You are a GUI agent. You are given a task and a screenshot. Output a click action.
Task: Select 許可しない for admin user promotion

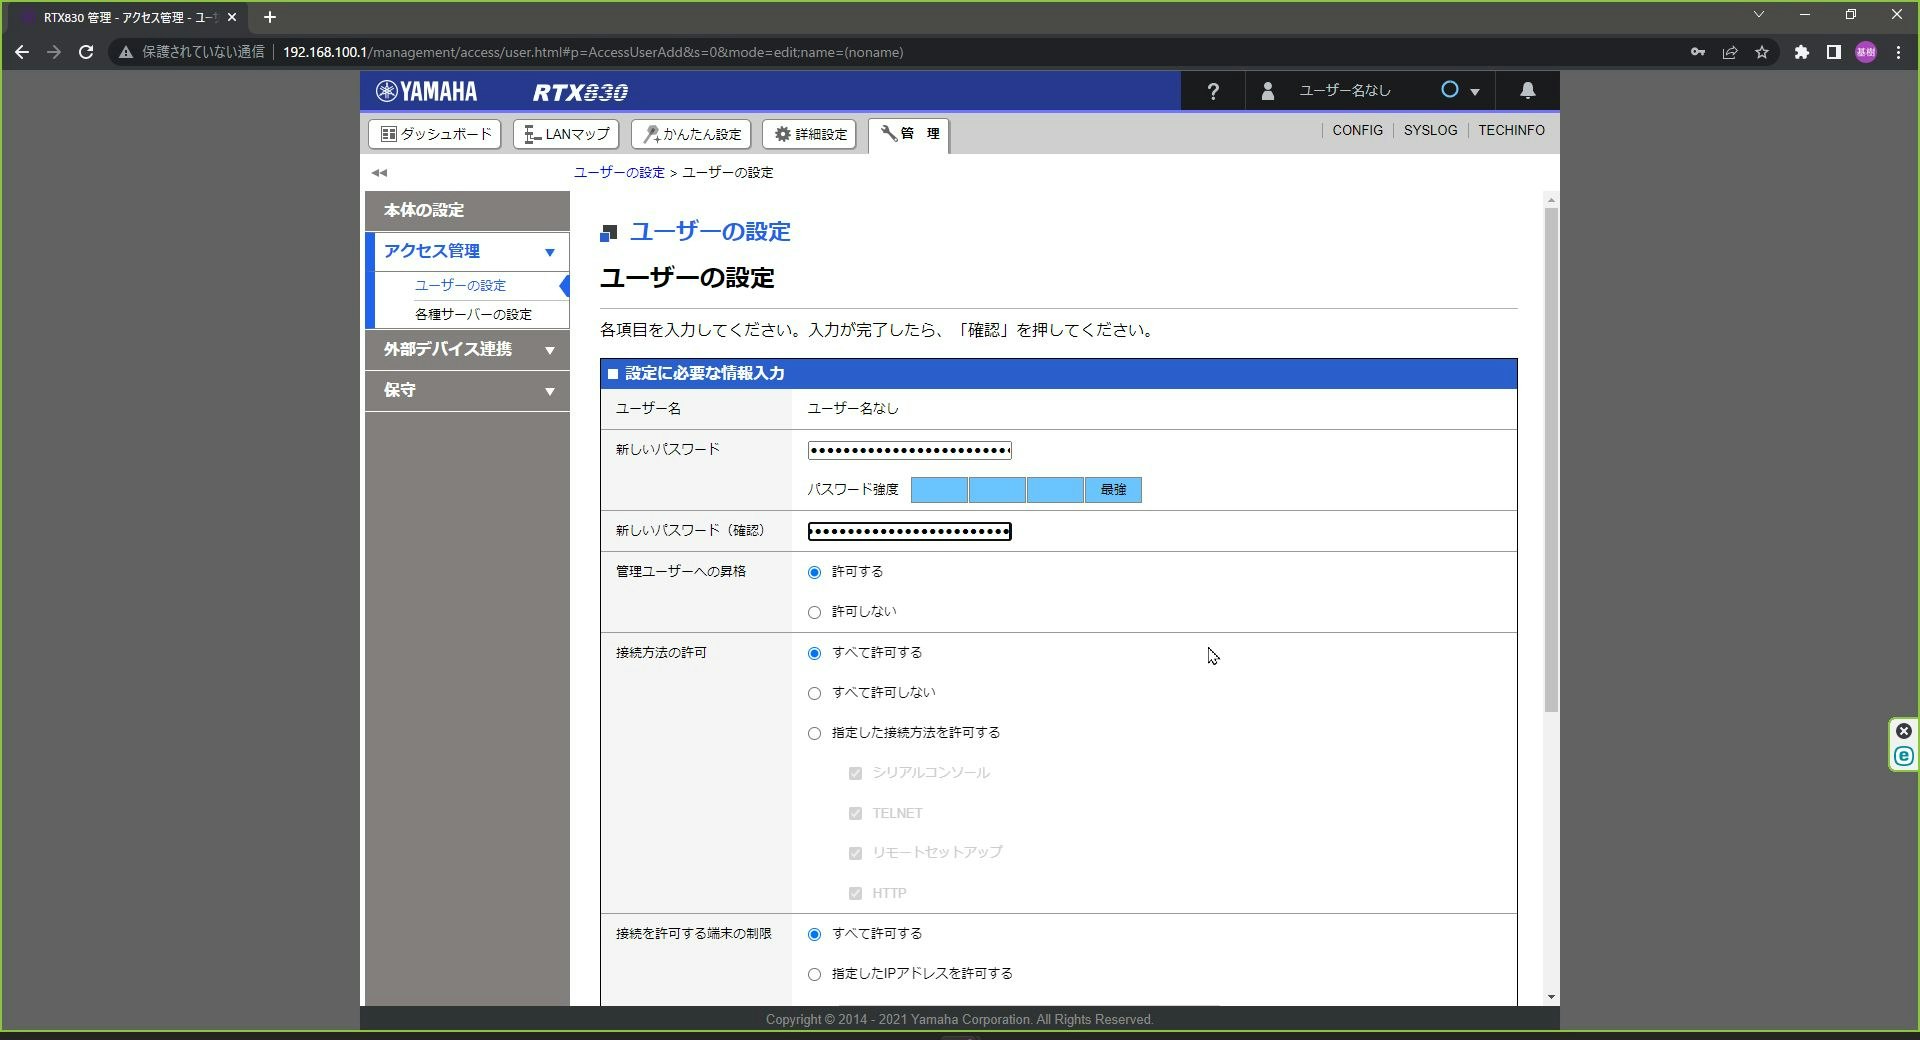coord(814,613)
